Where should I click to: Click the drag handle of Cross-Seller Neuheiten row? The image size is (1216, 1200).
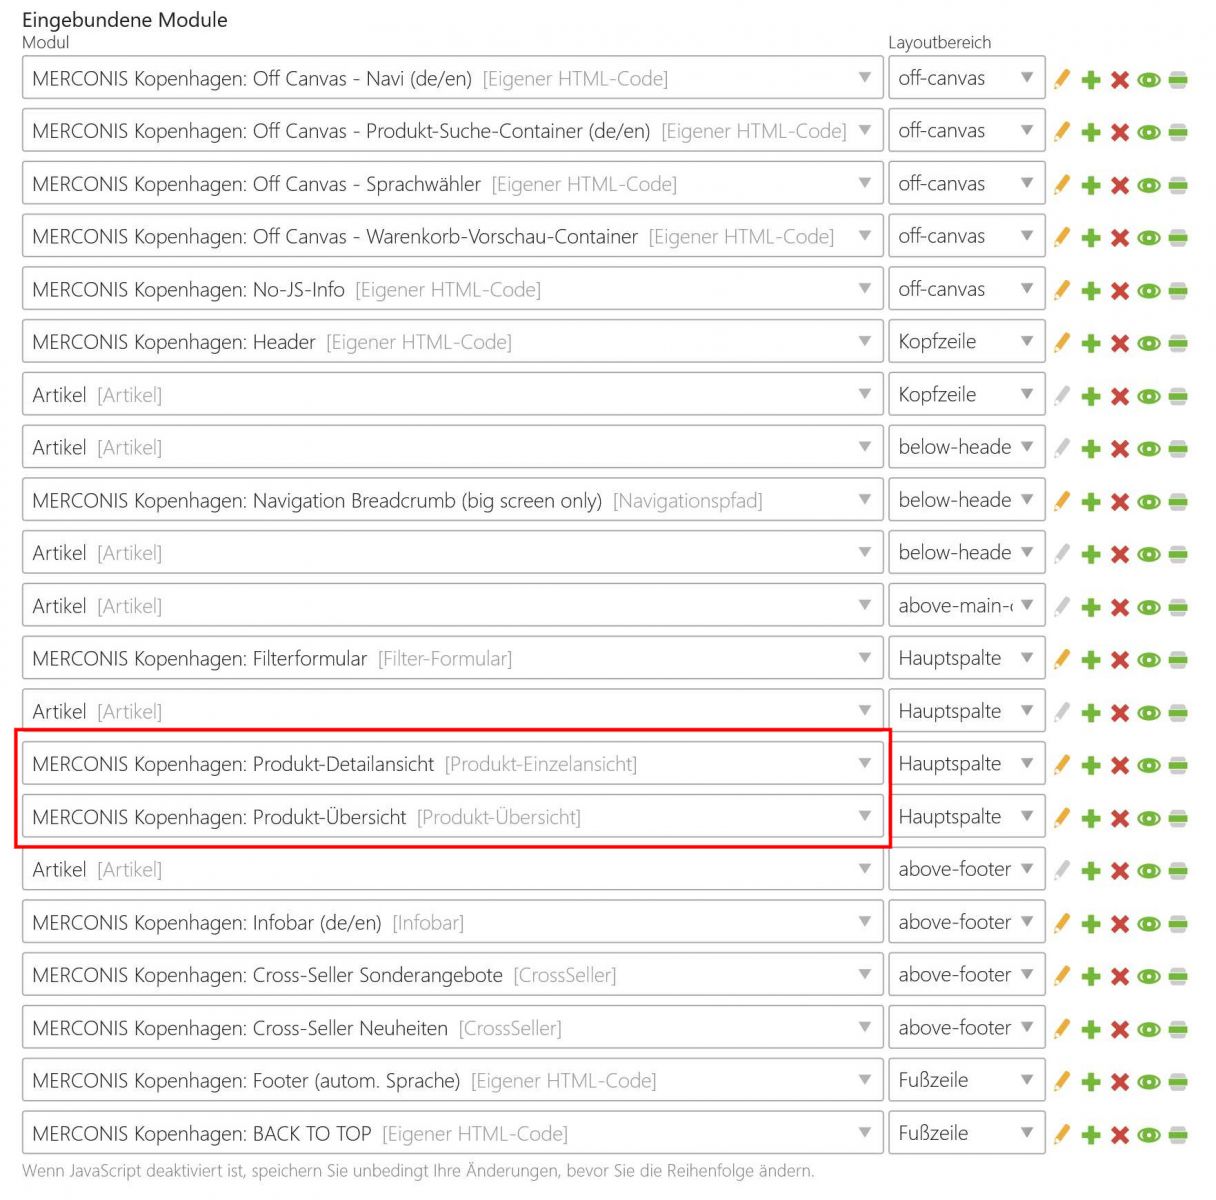click(x=1178, y=1030)
